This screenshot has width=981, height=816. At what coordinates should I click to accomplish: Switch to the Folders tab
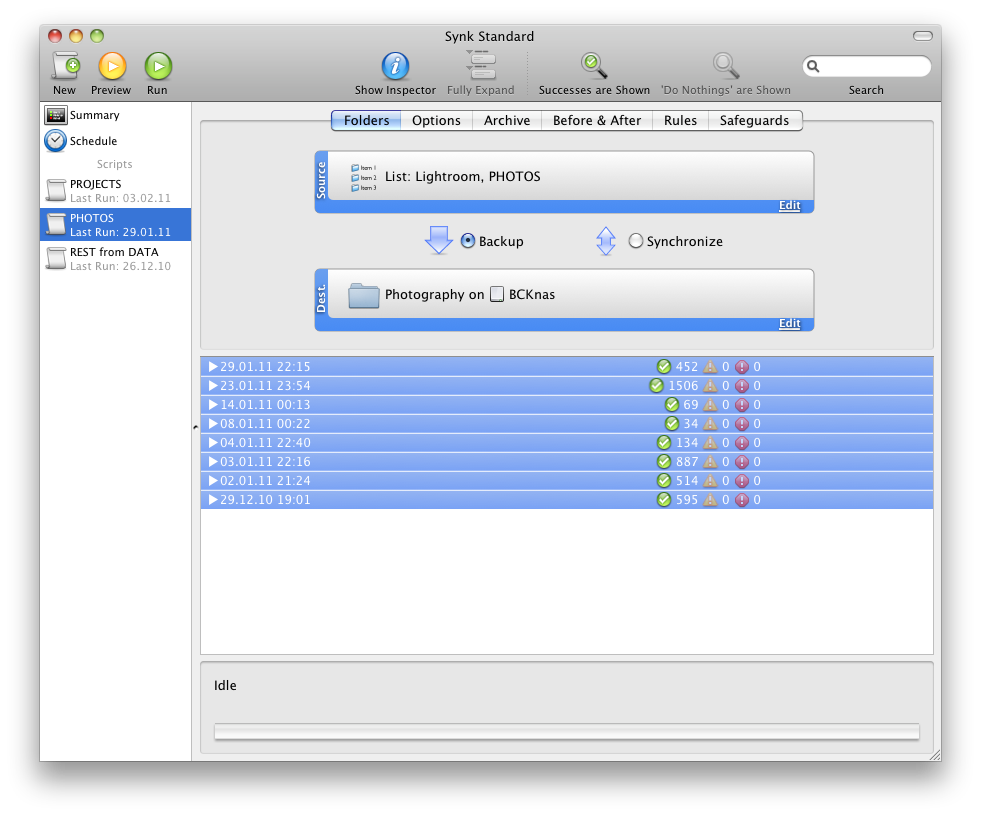click(366, 120)
